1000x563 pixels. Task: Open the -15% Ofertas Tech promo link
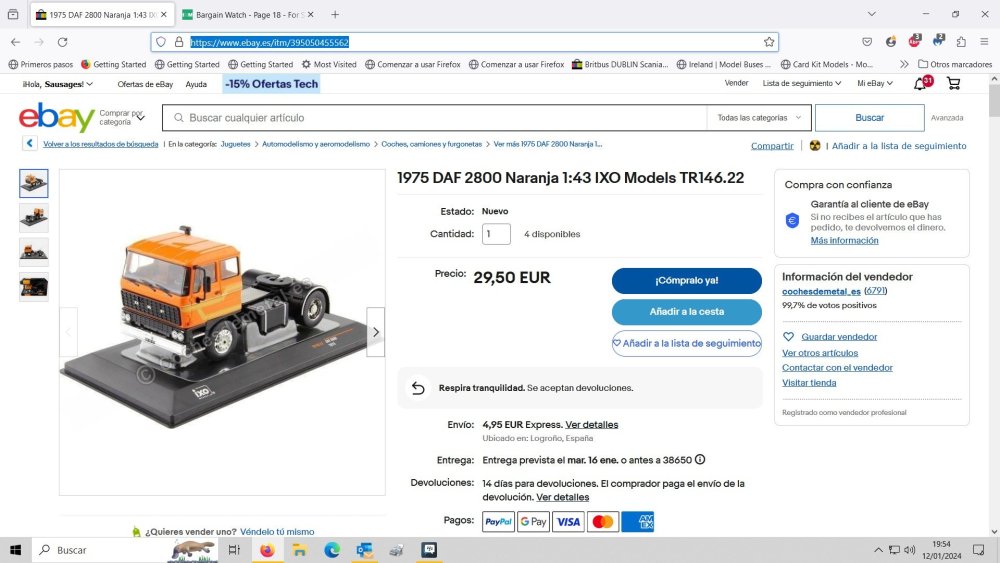click(x=271, y=84)
